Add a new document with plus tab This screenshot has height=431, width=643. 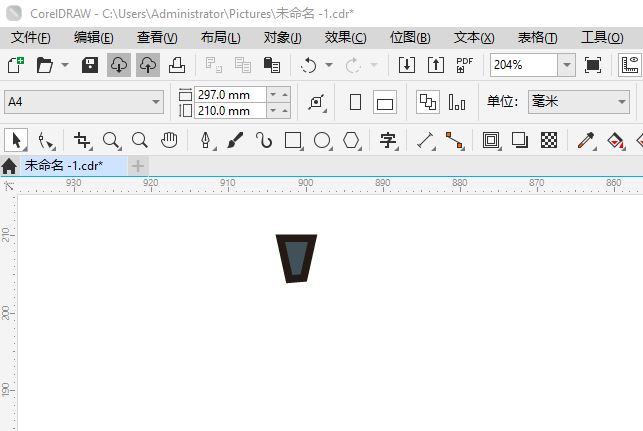pyautogui.click(x=138, y=166)
